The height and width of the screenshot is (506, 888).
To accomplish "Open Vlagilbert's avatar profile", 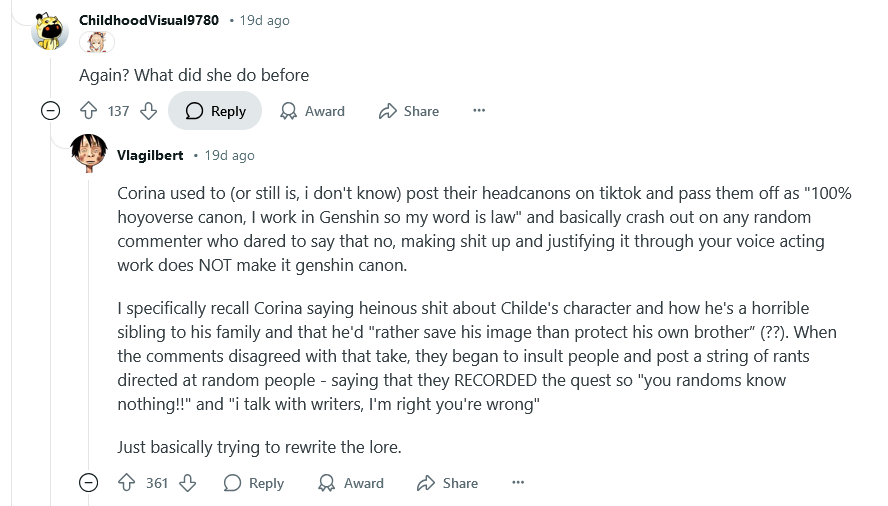I will (90, 154).
